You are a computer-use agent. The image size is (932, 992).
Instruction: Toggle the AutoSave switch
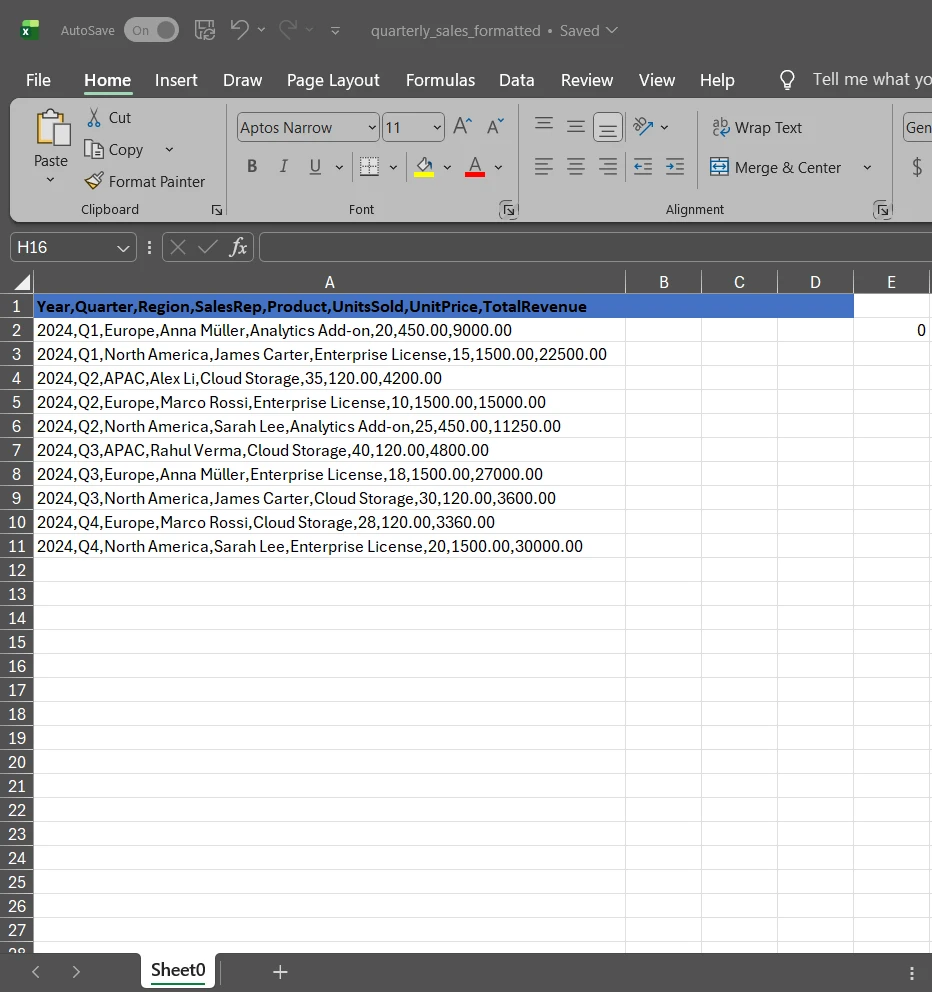point(151,30)
